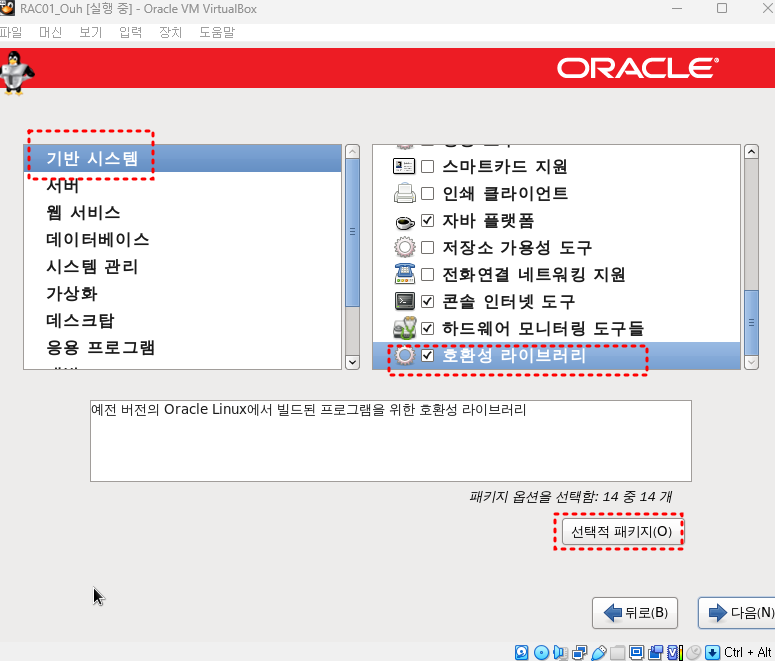This screenshot has height=661, width=775.
Task: Click the Ctrl + Alt host key label
Action: pyautogui.click(x=748, y=653)
